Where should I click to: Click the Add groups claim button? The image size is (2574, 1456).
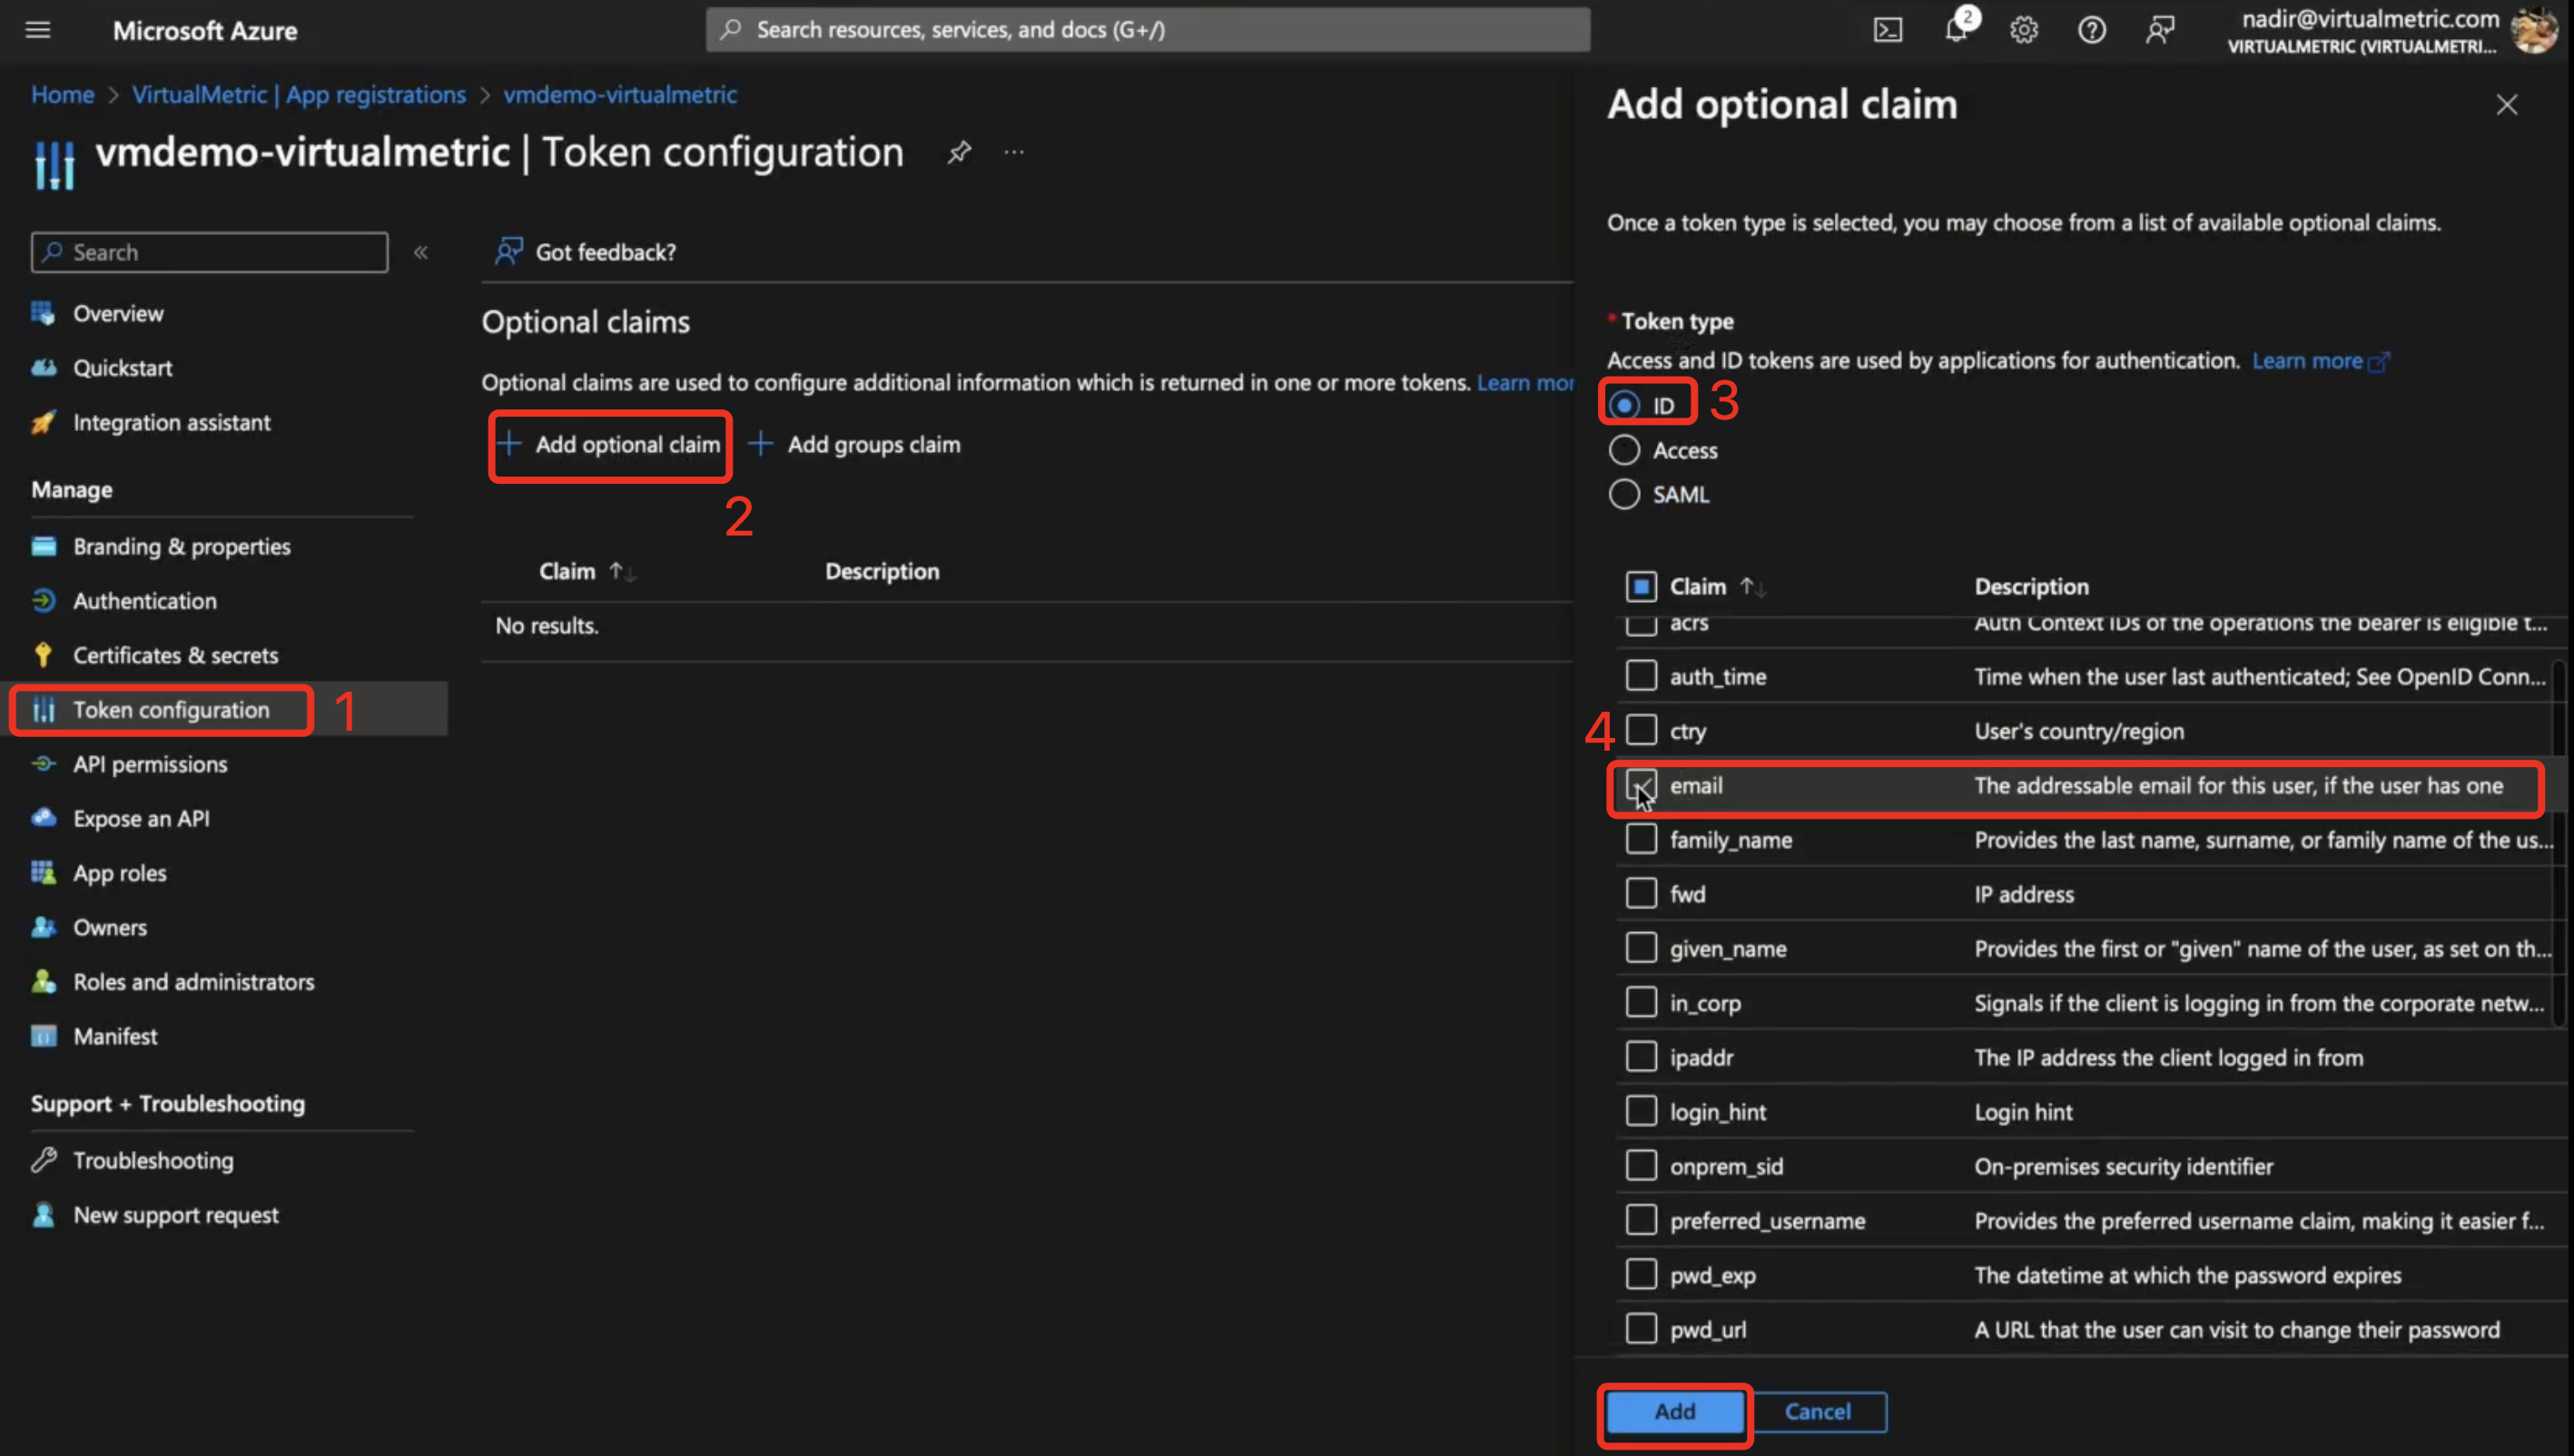tap(855, 444)
